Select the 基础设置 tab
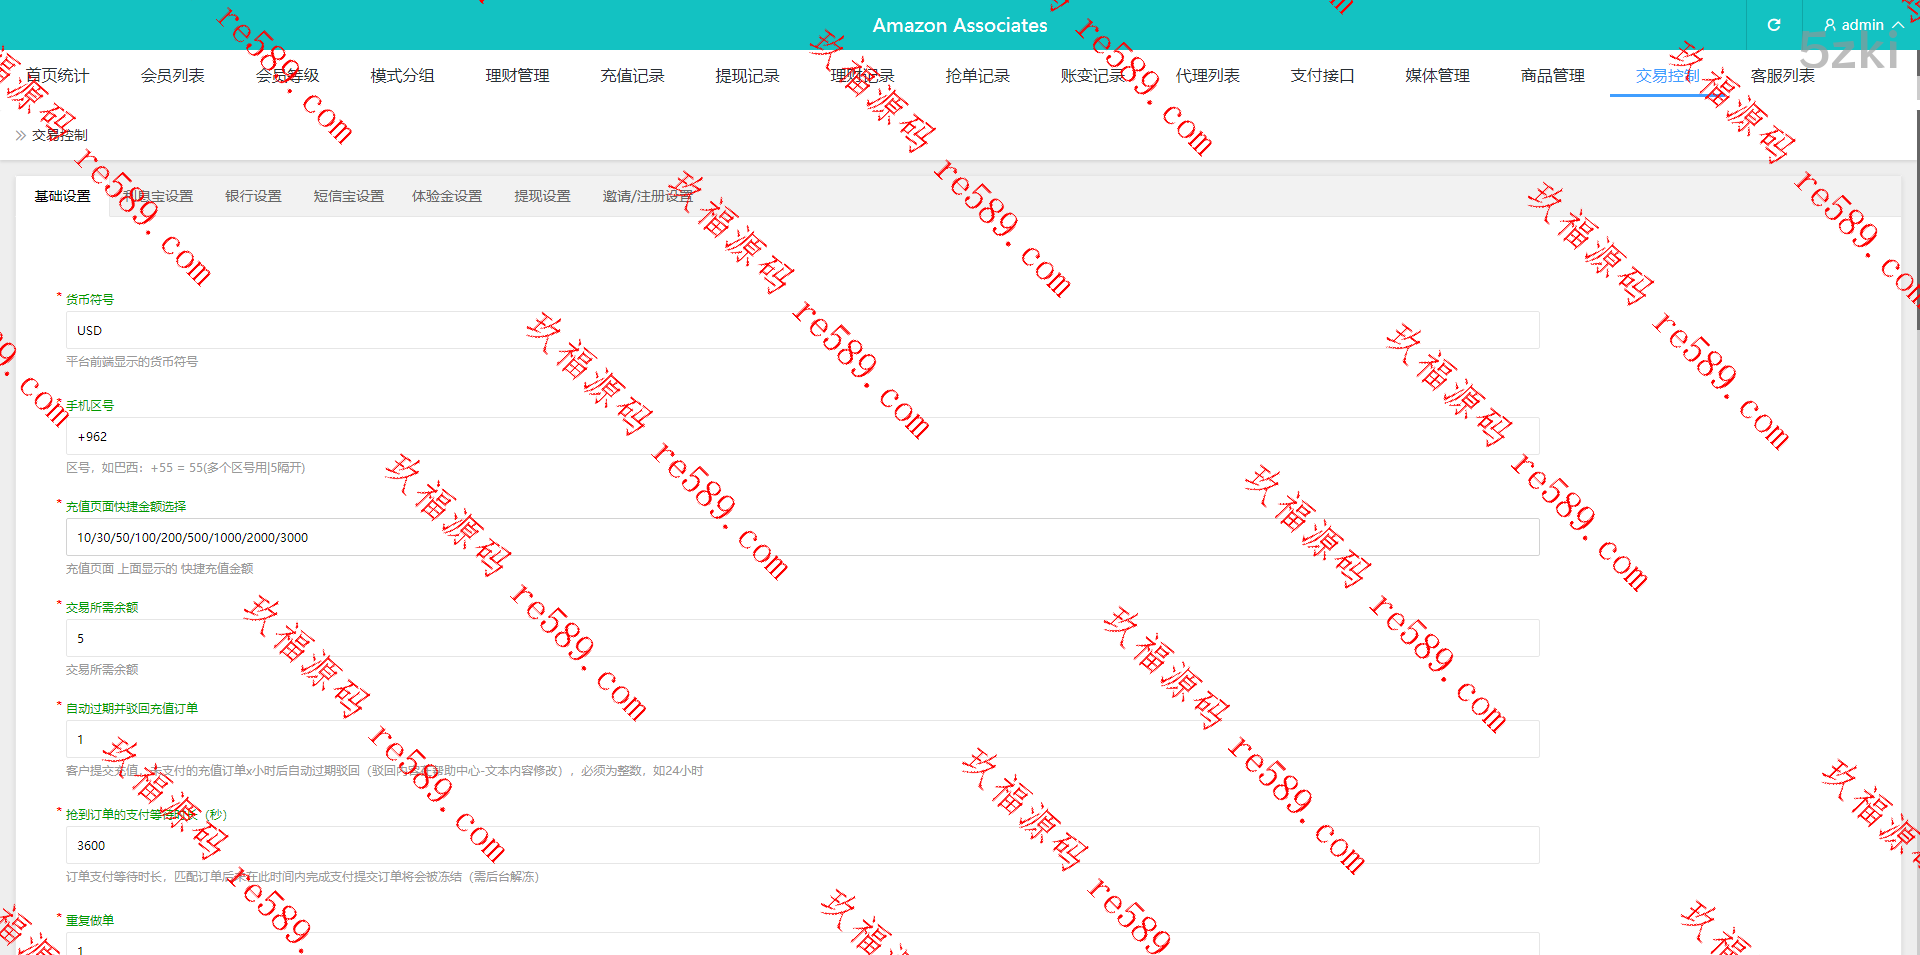This screenshot has height=955, width=1920. (x=62, y=196)
